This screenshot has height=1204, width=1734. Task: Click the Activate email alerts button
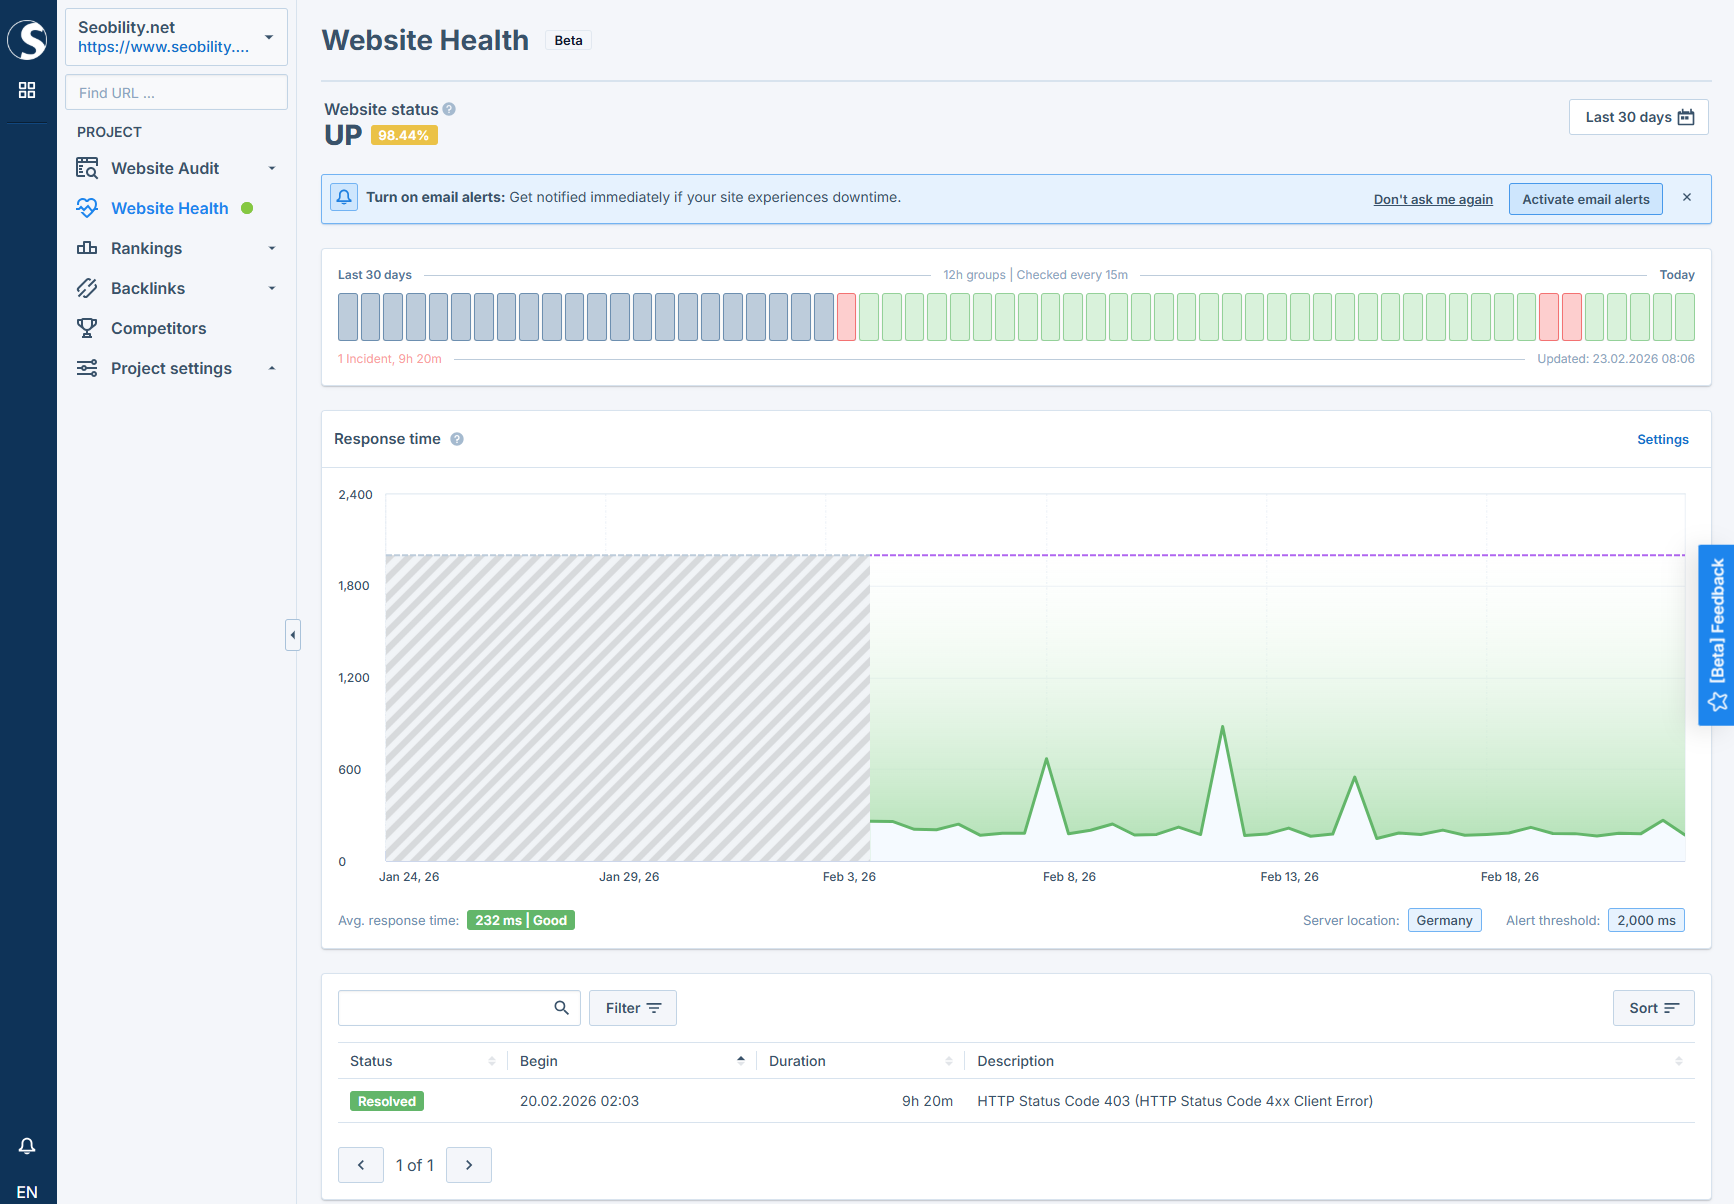(x=1585, y=198)
